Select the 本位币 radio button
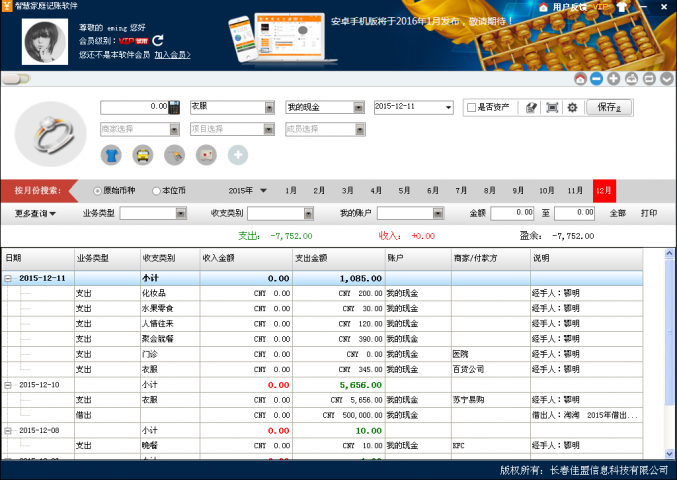The image size is (677, 480). 156,190
